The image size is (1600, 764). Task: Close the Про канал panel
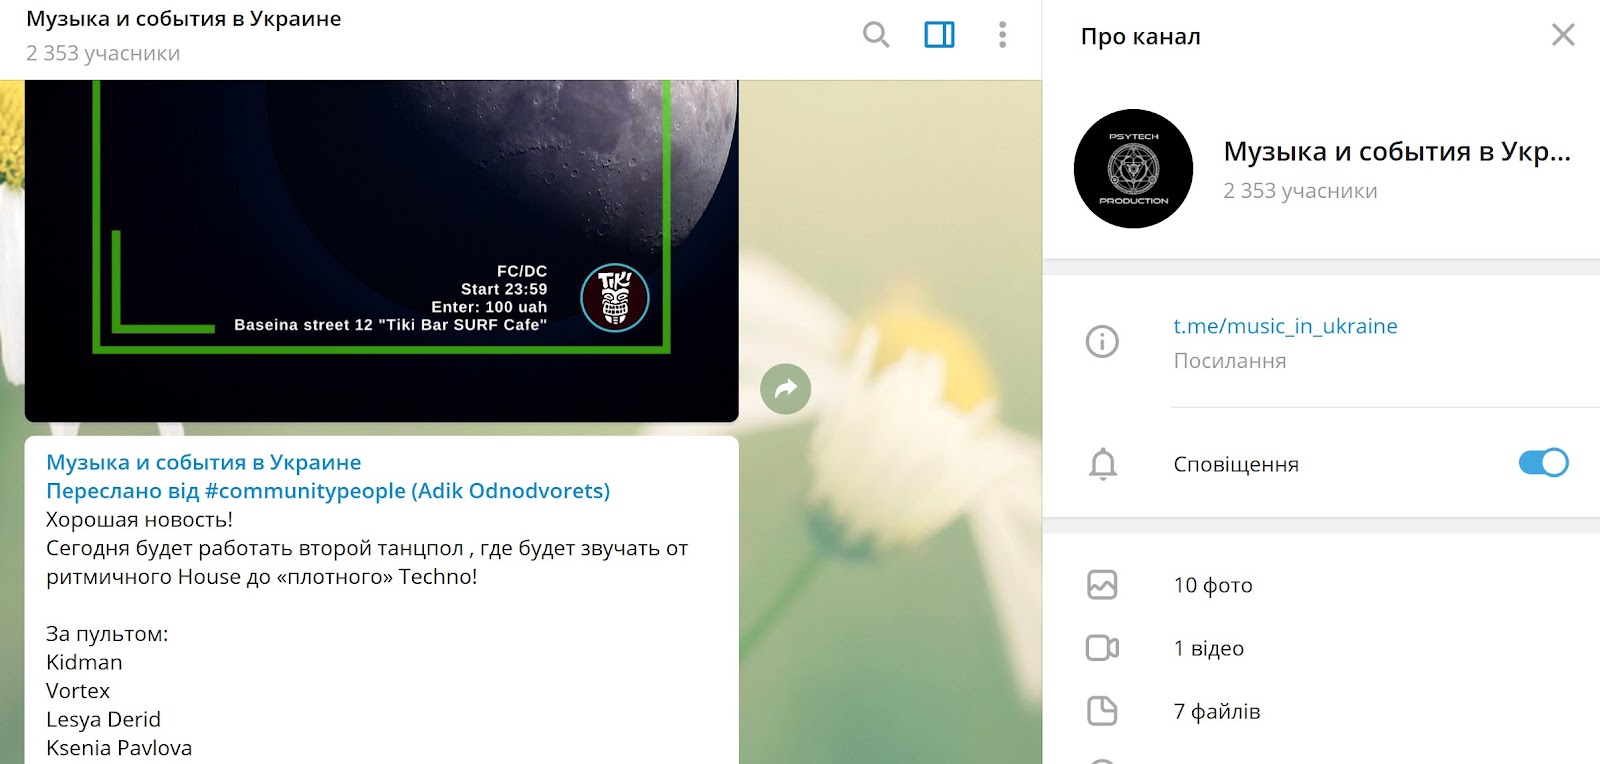(x=1563, y=35)
